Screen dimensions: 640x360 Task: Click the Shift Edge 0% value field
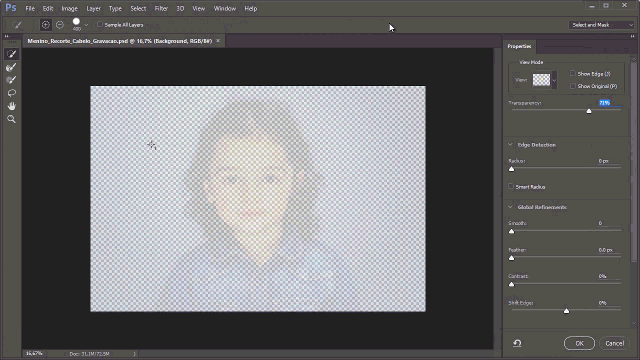click(609, 303)
